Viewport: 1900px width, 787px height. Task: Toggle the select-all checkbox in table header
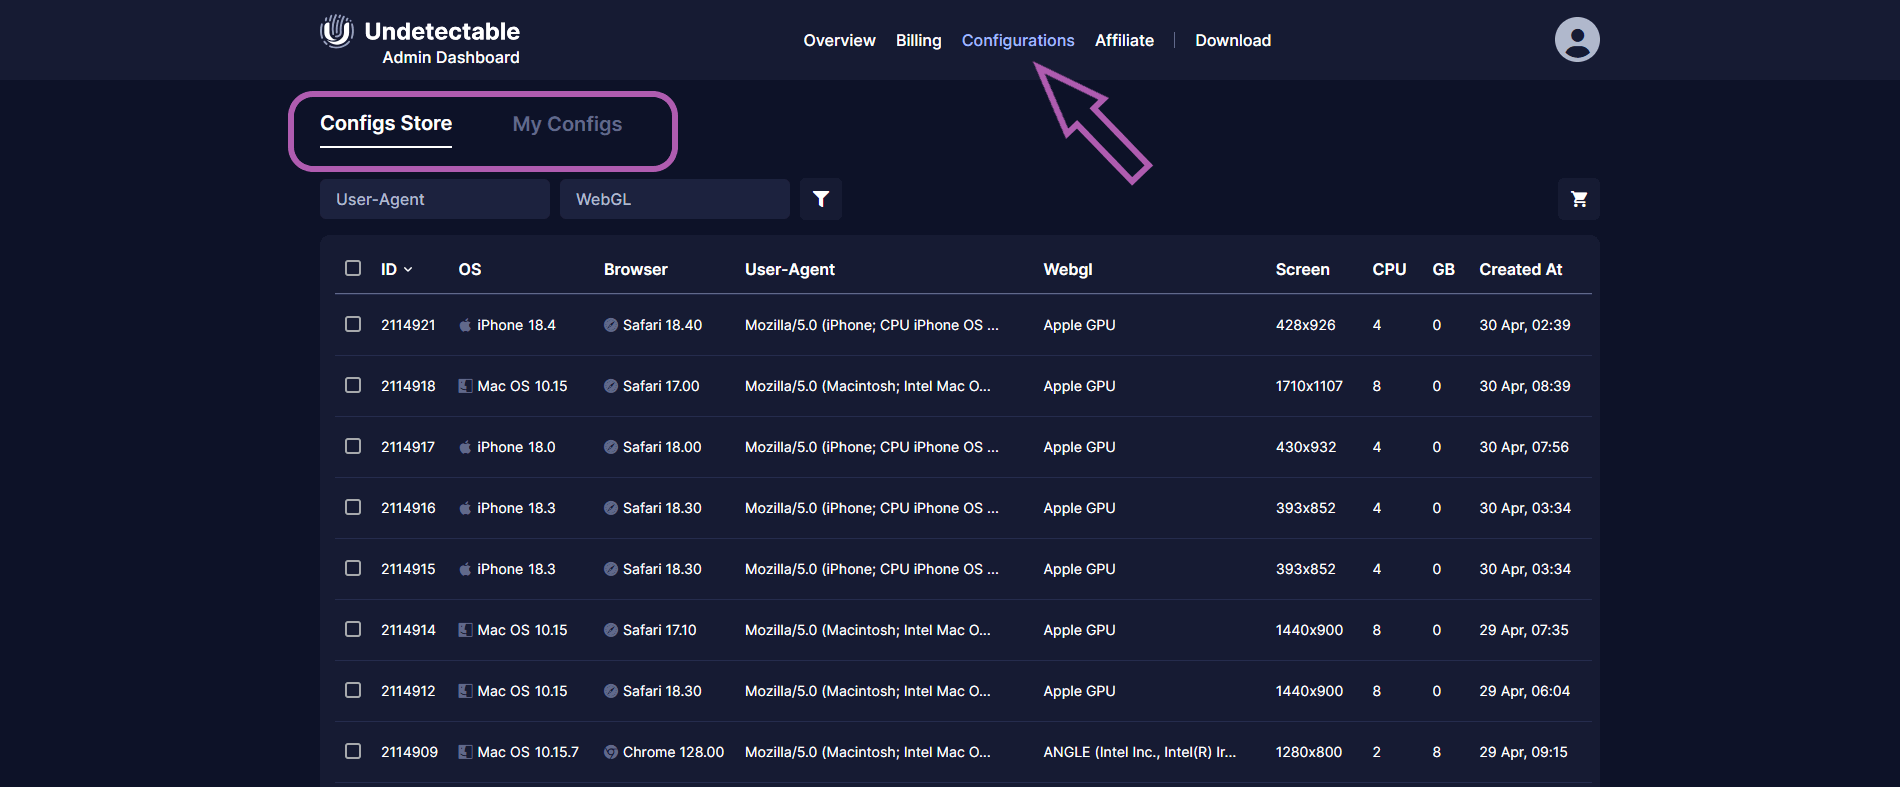[353, 268]
